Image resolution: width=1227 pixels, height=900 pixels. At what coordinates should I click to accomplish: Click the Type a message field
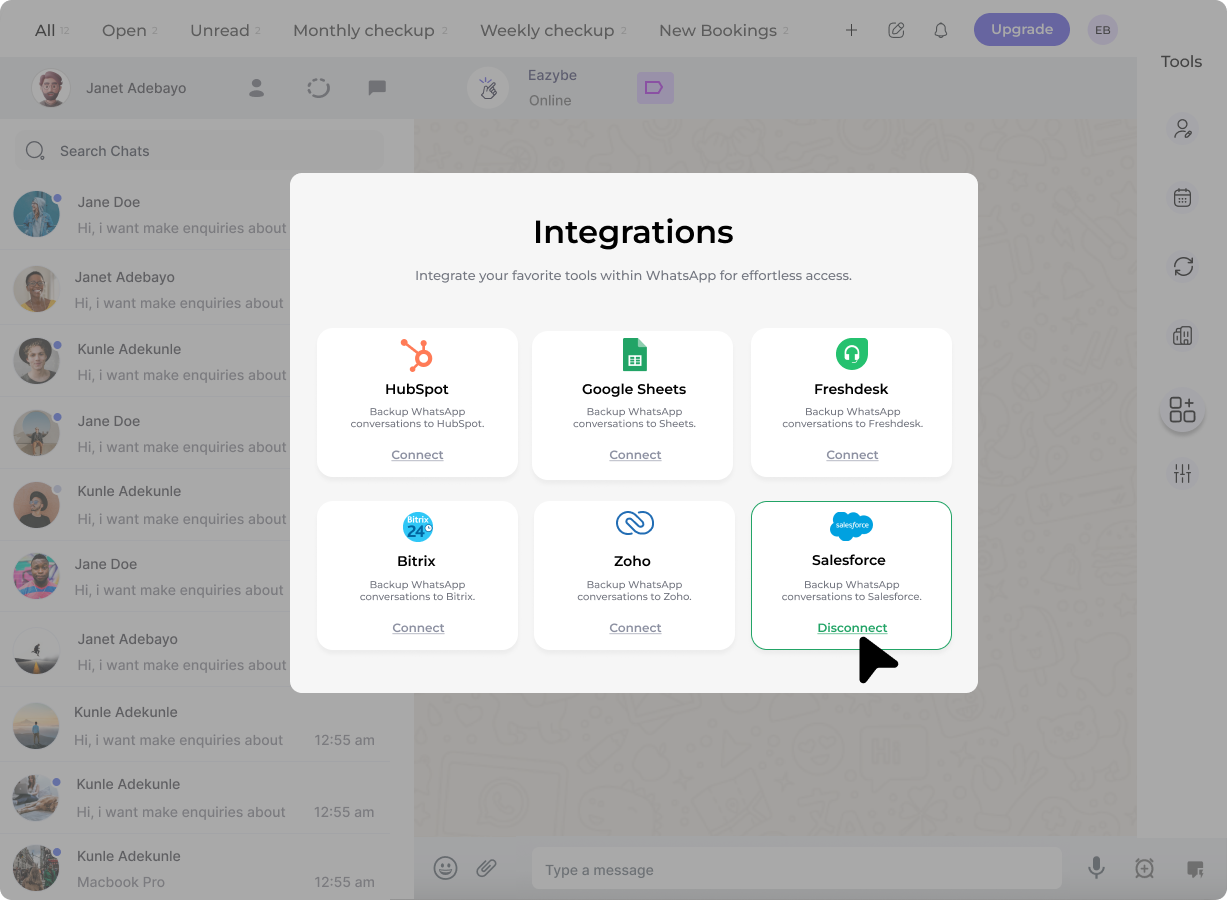[x=796, y=869]
